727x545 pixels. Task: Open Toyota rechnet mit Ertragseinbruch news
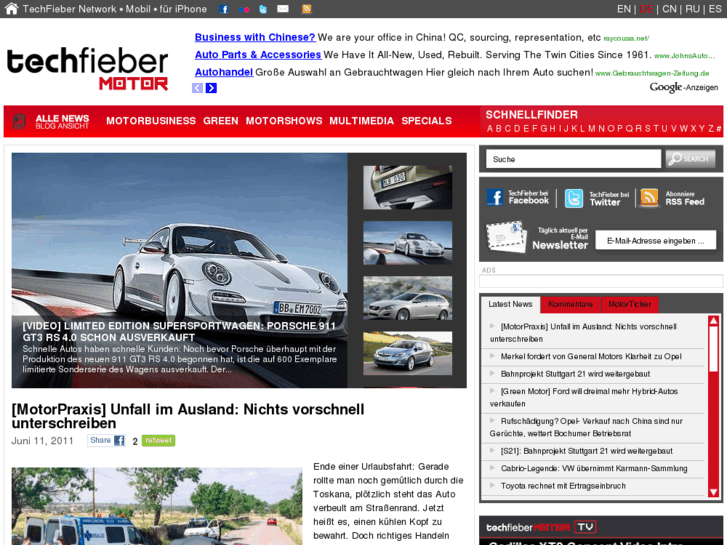pyautogui.click(x=563, y=486)
